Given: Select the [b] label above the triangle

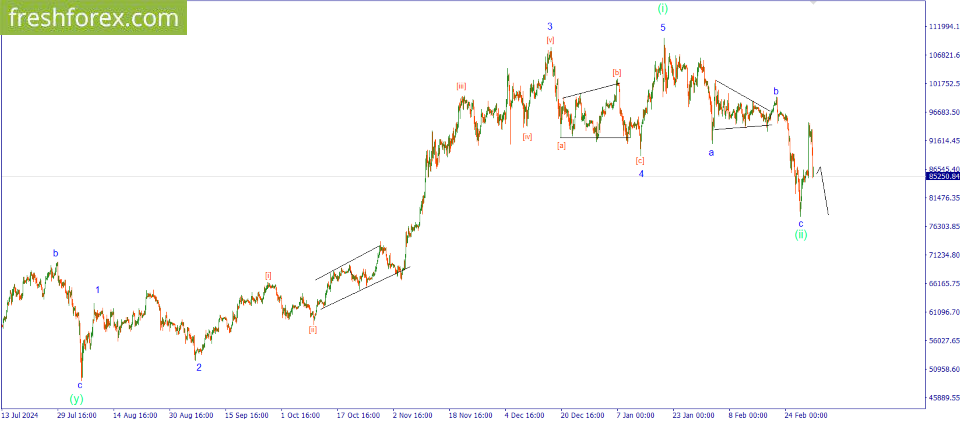Looking at the screenshot, I should 617,72.
